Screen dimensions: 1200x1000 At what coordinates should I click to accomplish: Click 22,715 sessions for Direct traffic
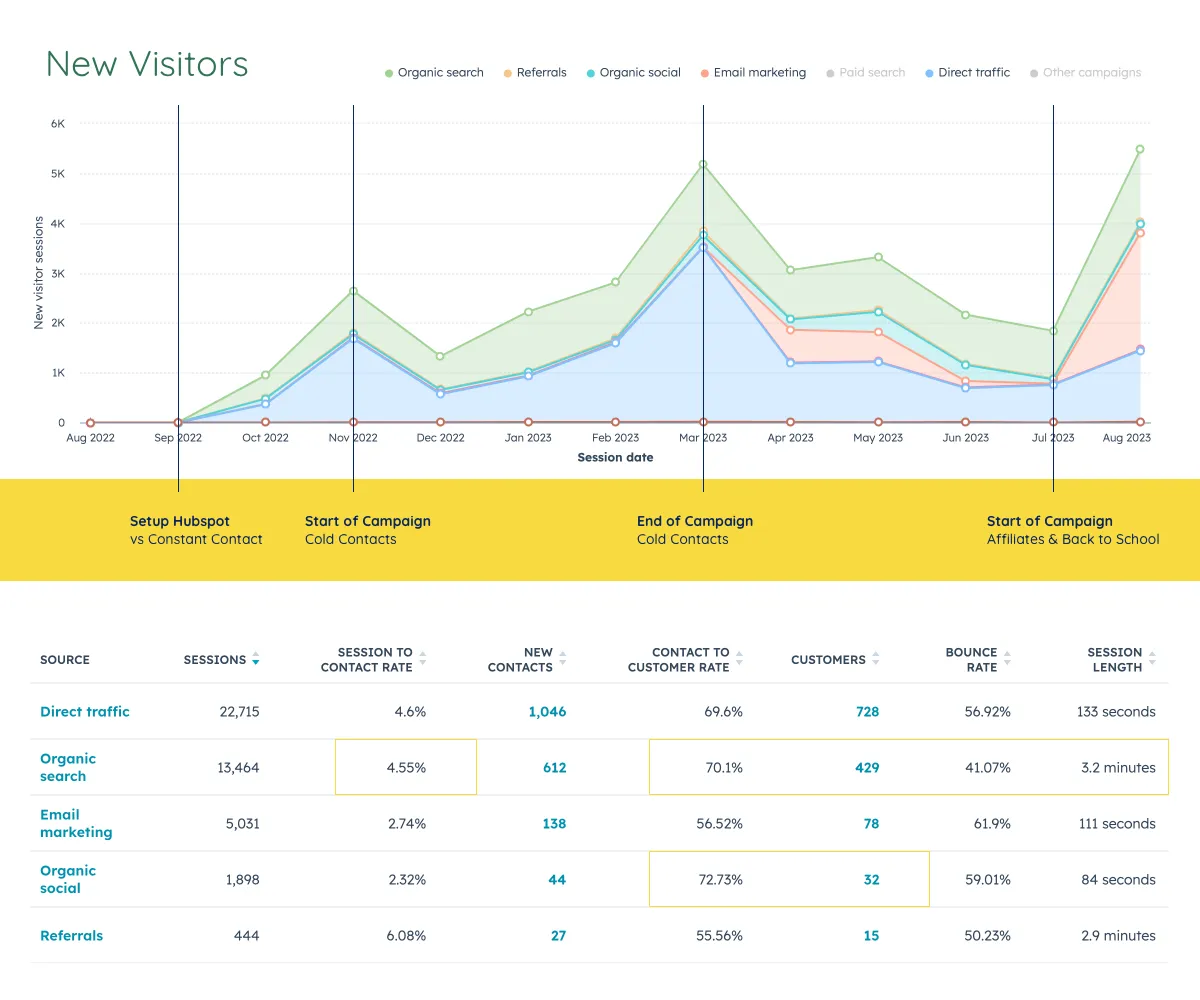tap(239, 712)
